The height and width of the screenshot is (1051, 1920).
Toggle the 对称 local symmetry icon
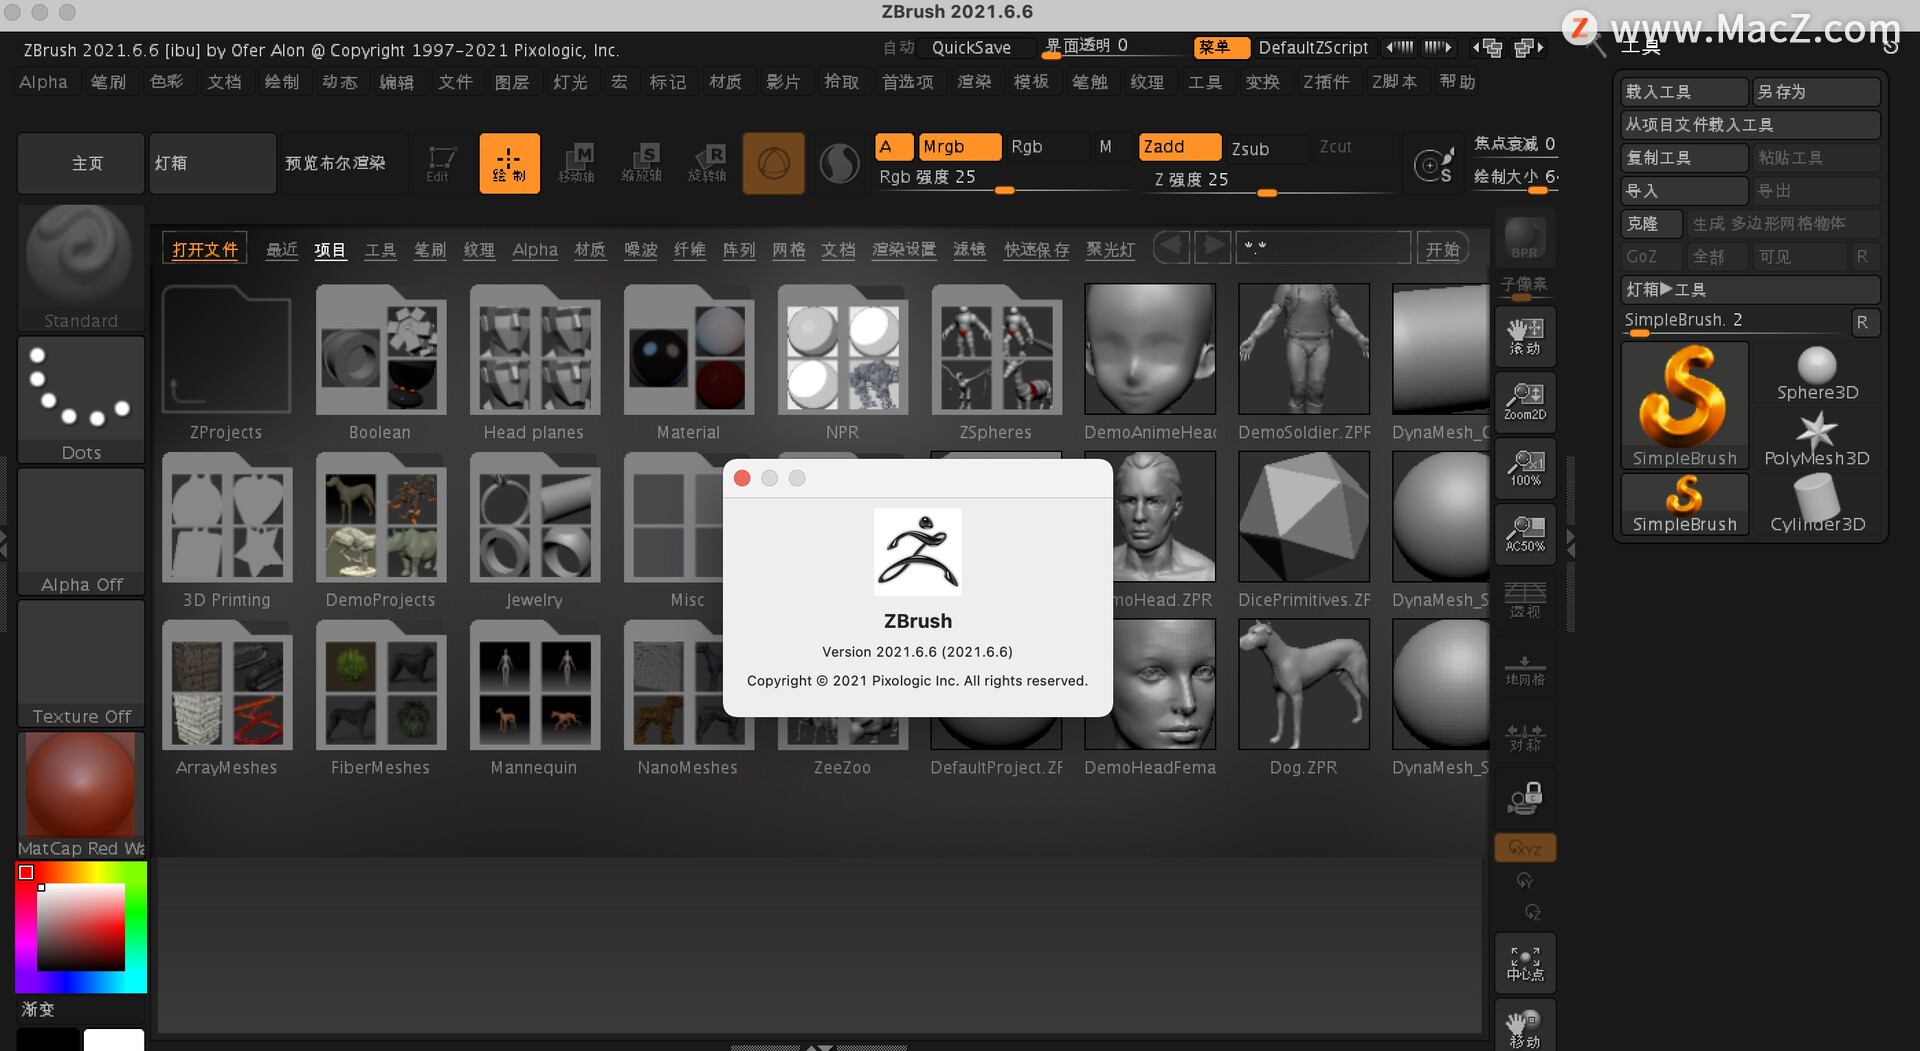point(1525,737)
